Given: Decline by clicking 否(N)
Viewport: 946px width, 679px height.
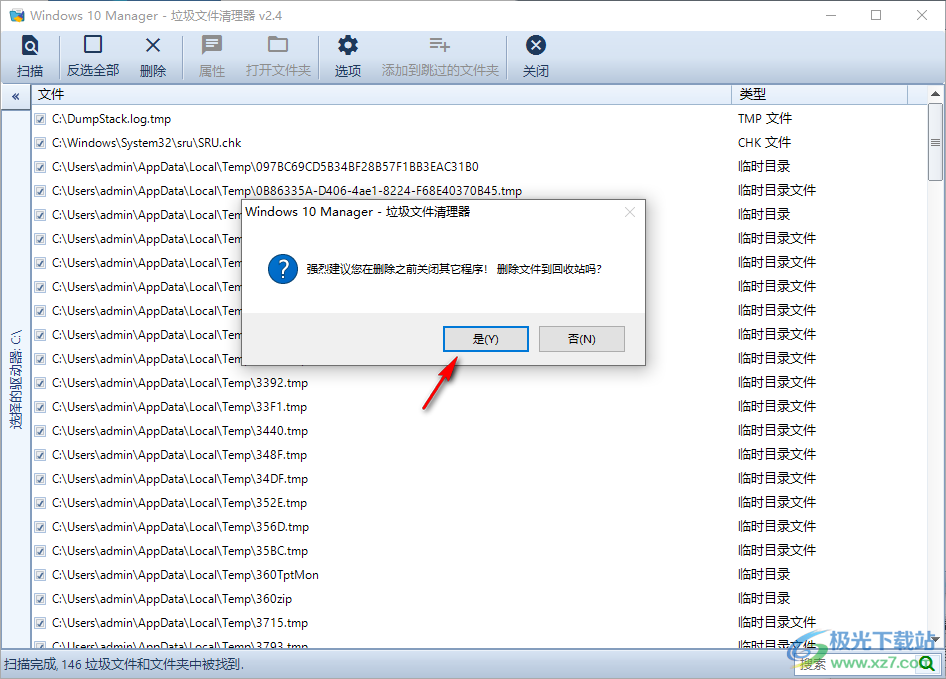Looking at the screenshot, I should point(581,338).
